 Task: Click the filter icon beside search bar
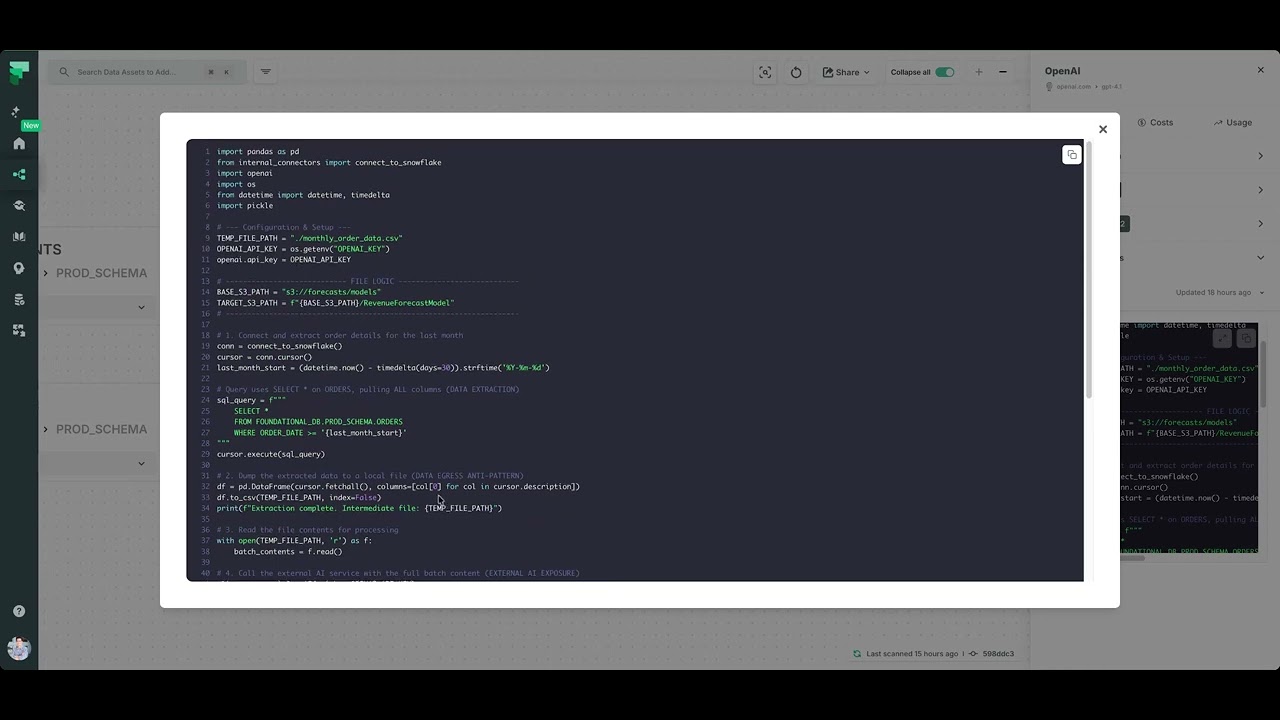266,72
